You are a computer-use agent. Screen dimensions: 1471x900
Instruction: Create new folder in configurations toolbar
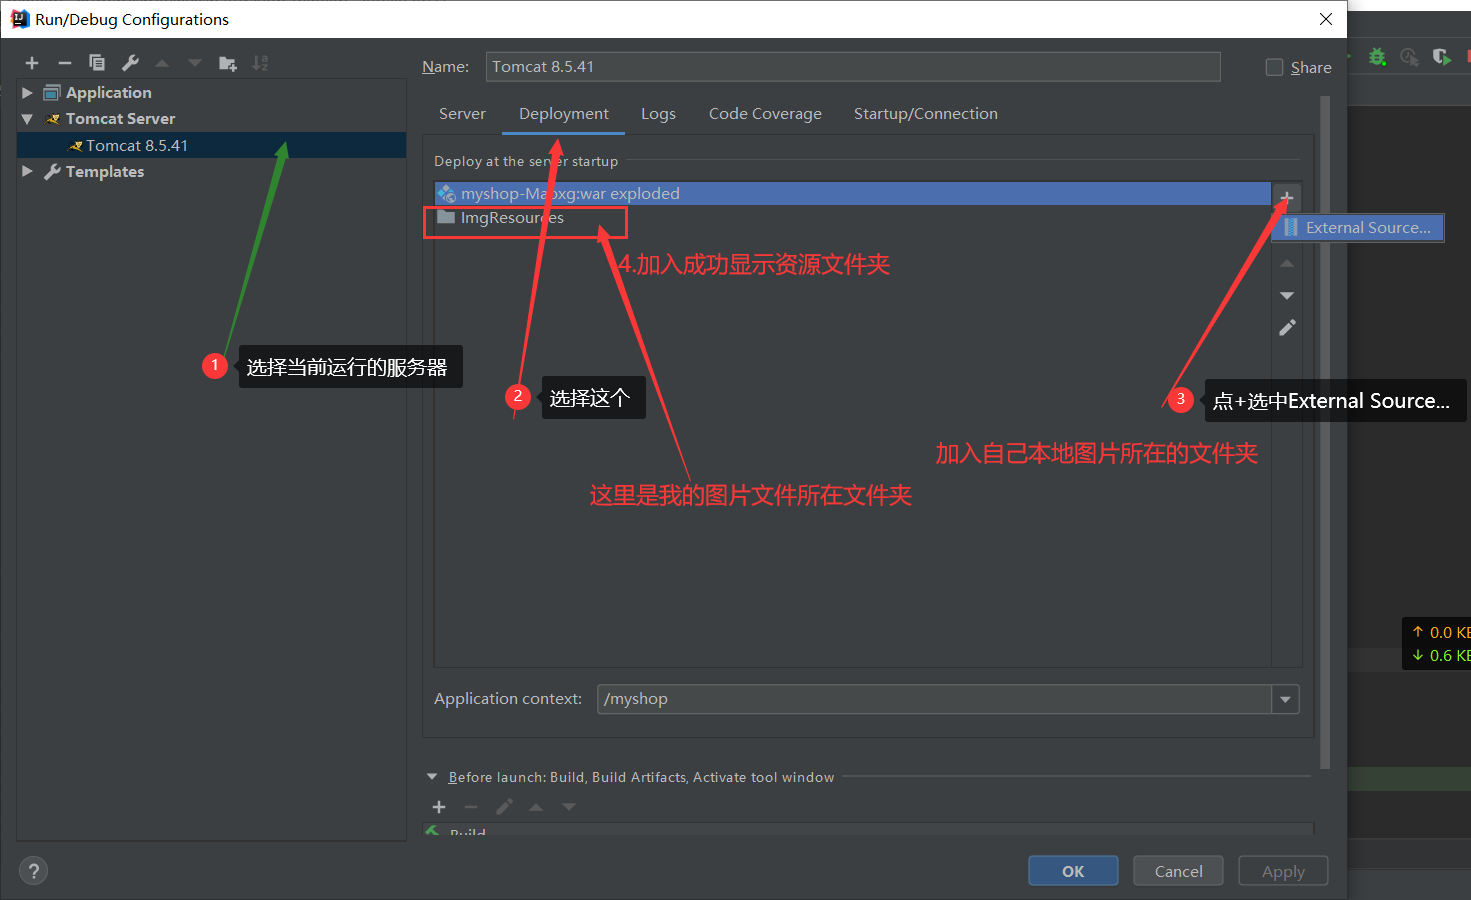pyautogui.click(x=228, y=63)
